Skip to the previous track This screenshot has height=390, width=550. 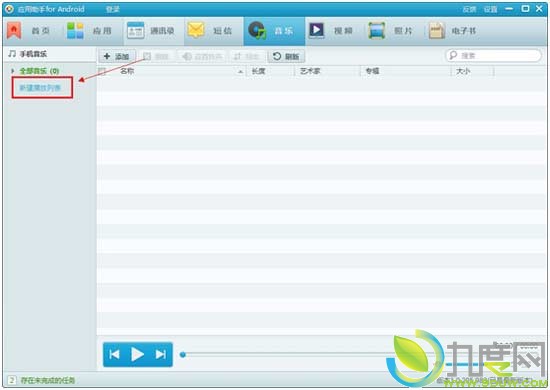pyautogui.click(x=114, y=355)
